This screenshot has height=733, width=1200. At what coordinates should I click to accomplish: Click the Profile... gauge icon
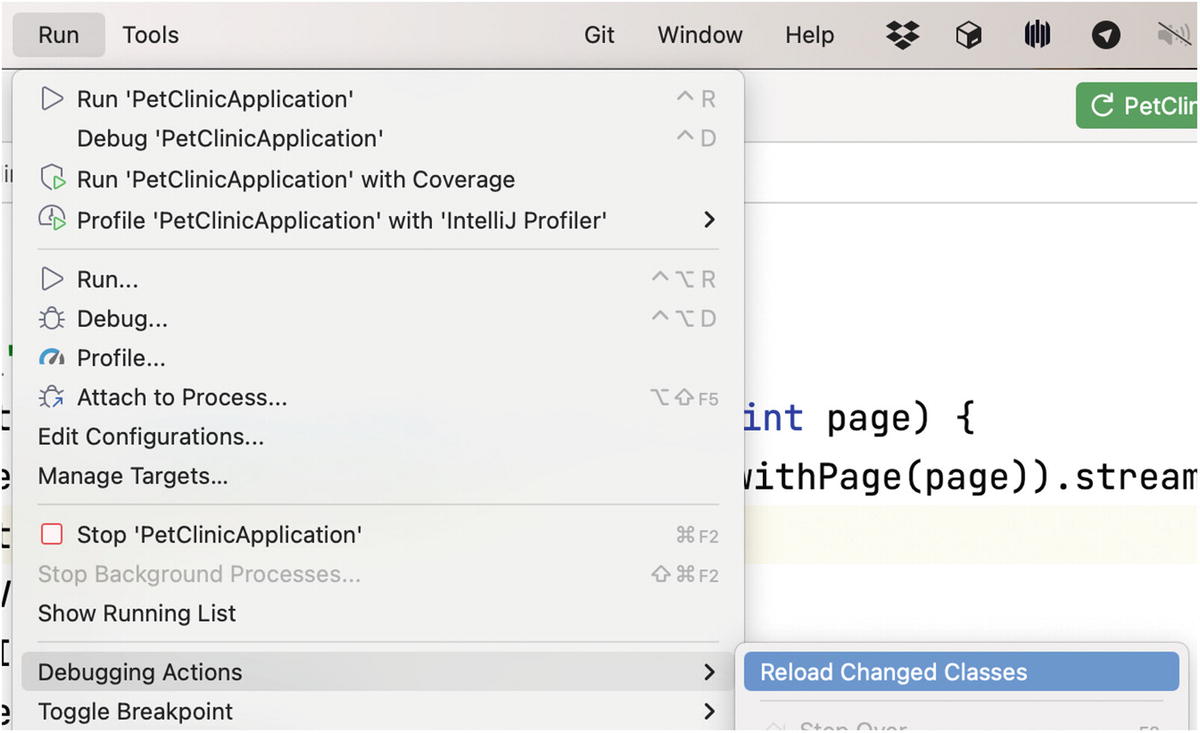click(51, 358)
